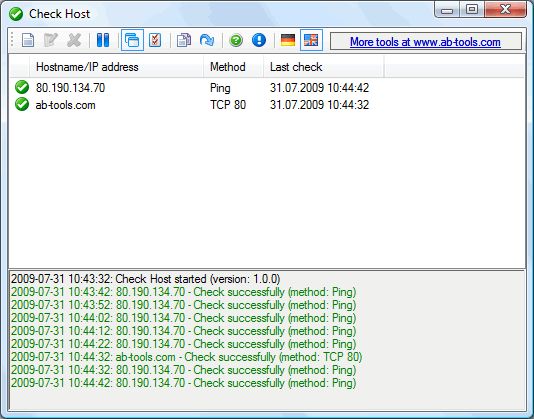This screenshot has height=419, width=534.
Task: Switch language to English flag
Action: click(311, 40)
